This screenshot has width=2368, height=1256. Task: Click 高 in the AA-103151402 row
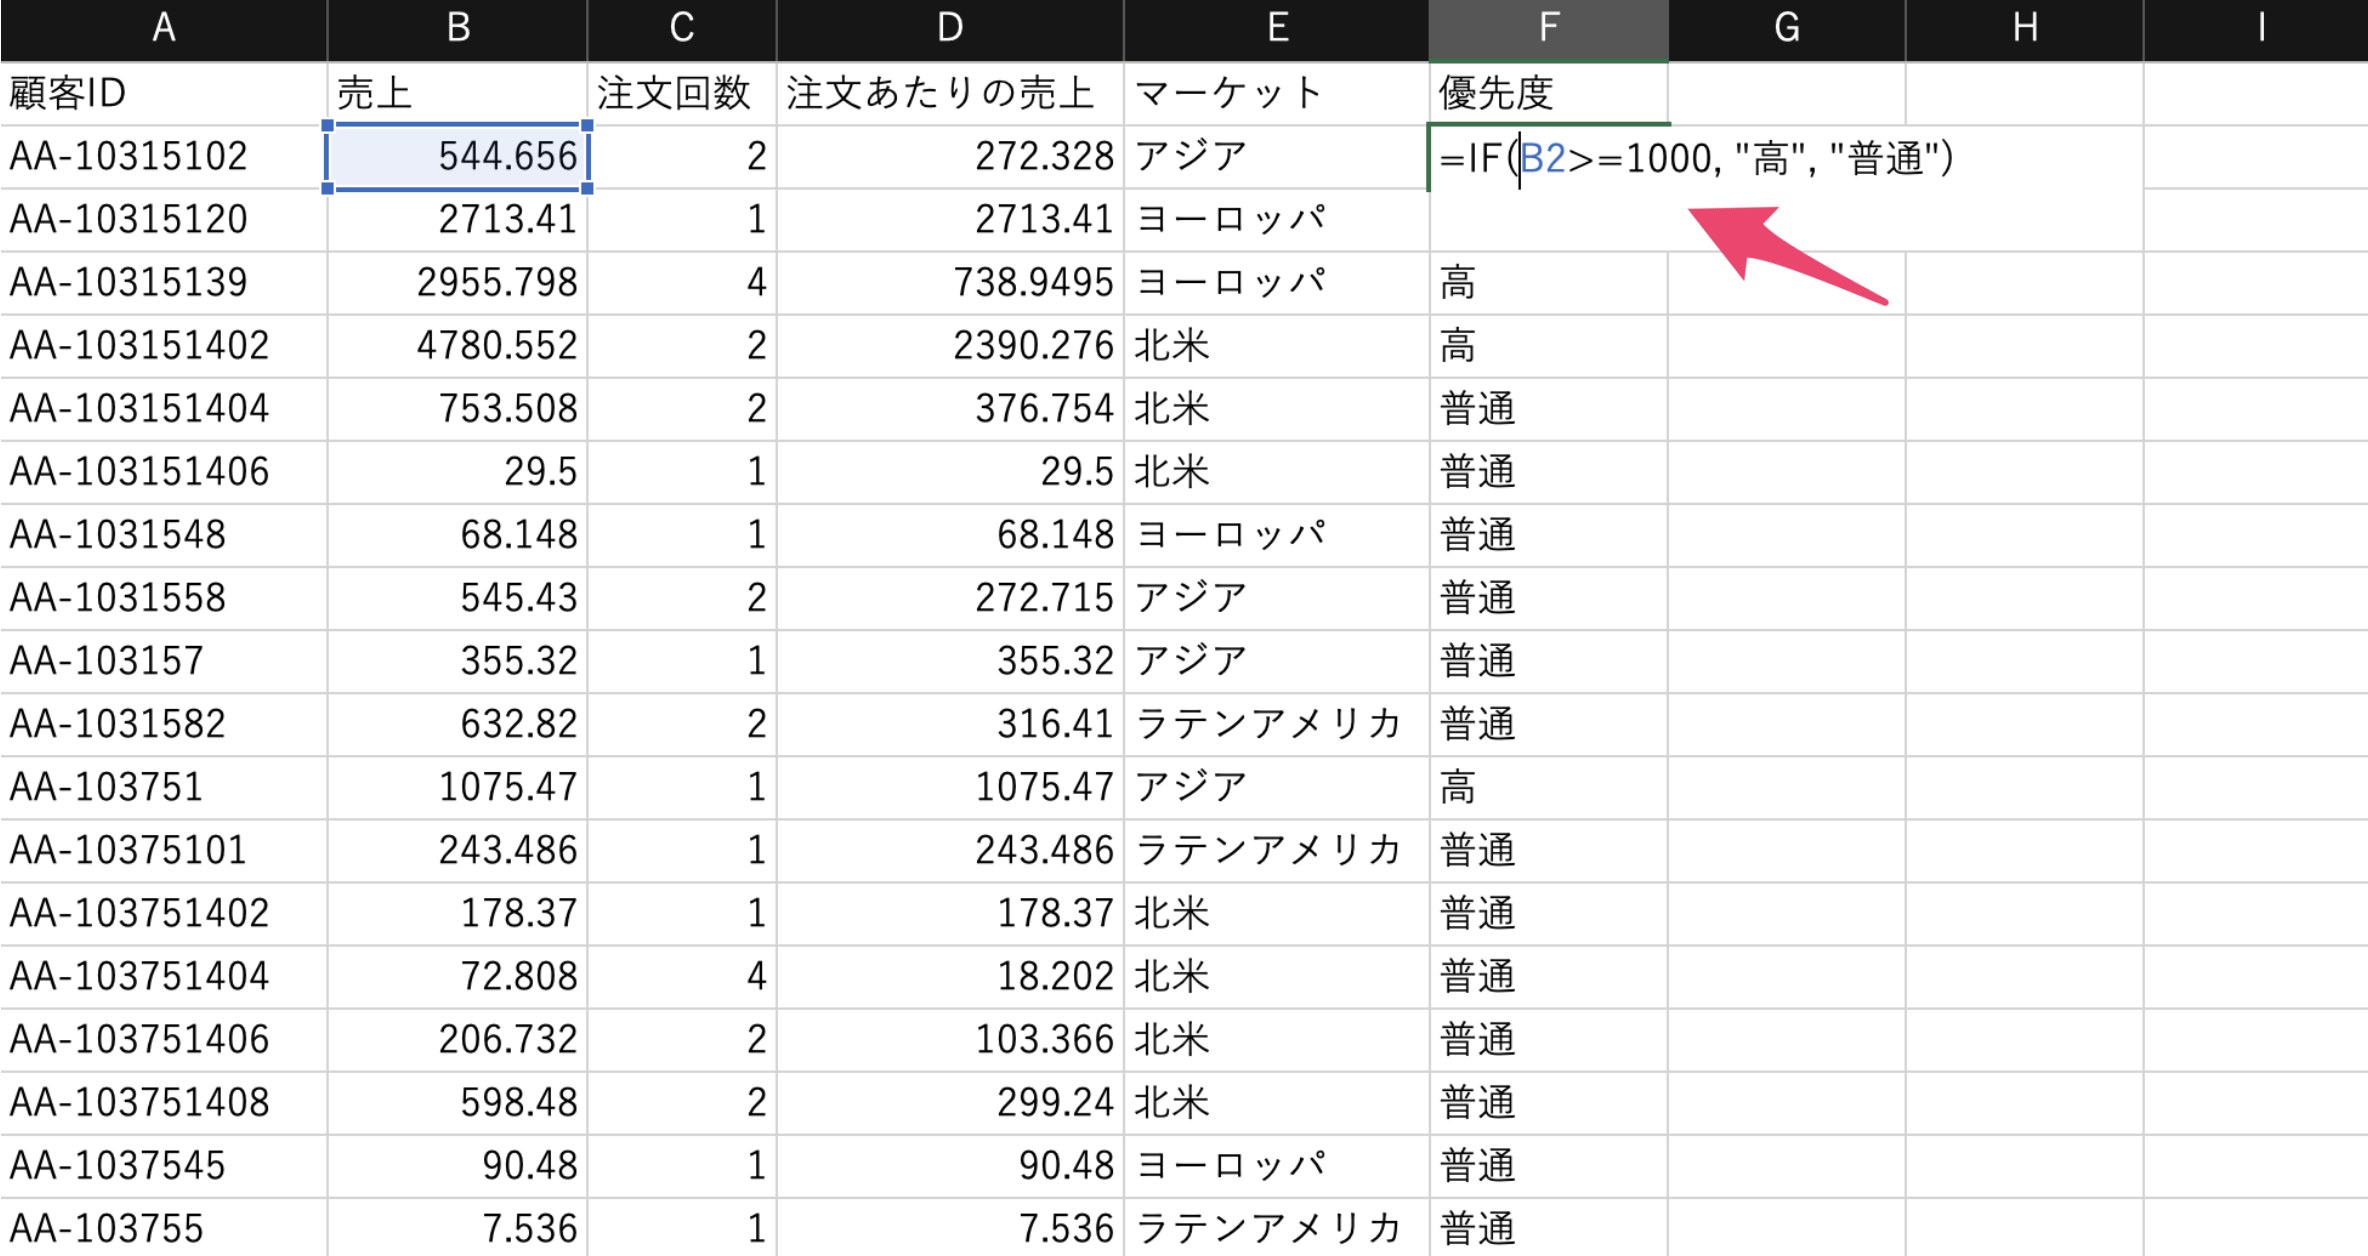1549,346
